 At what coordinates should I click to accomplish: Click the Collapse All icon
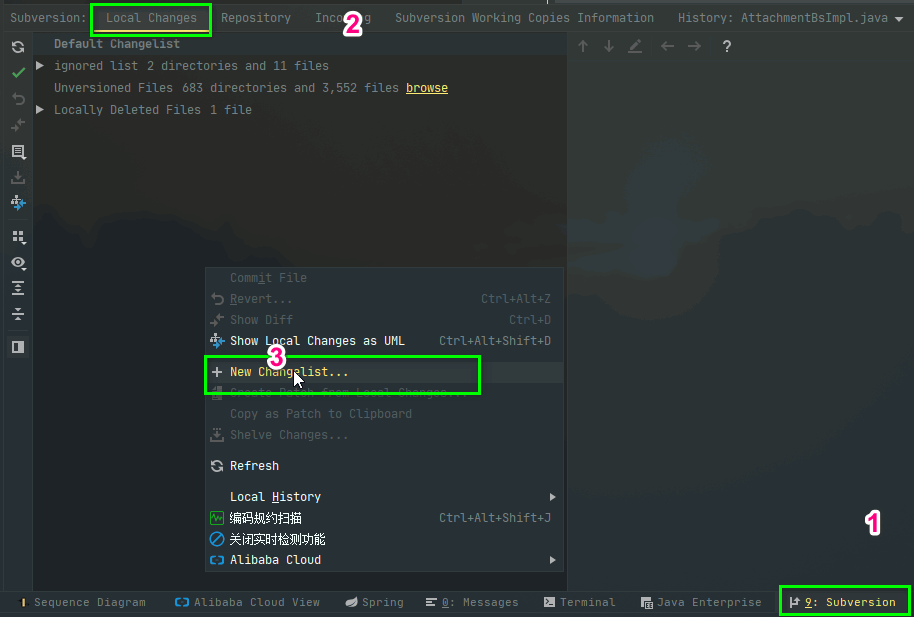tap(18, 314)
